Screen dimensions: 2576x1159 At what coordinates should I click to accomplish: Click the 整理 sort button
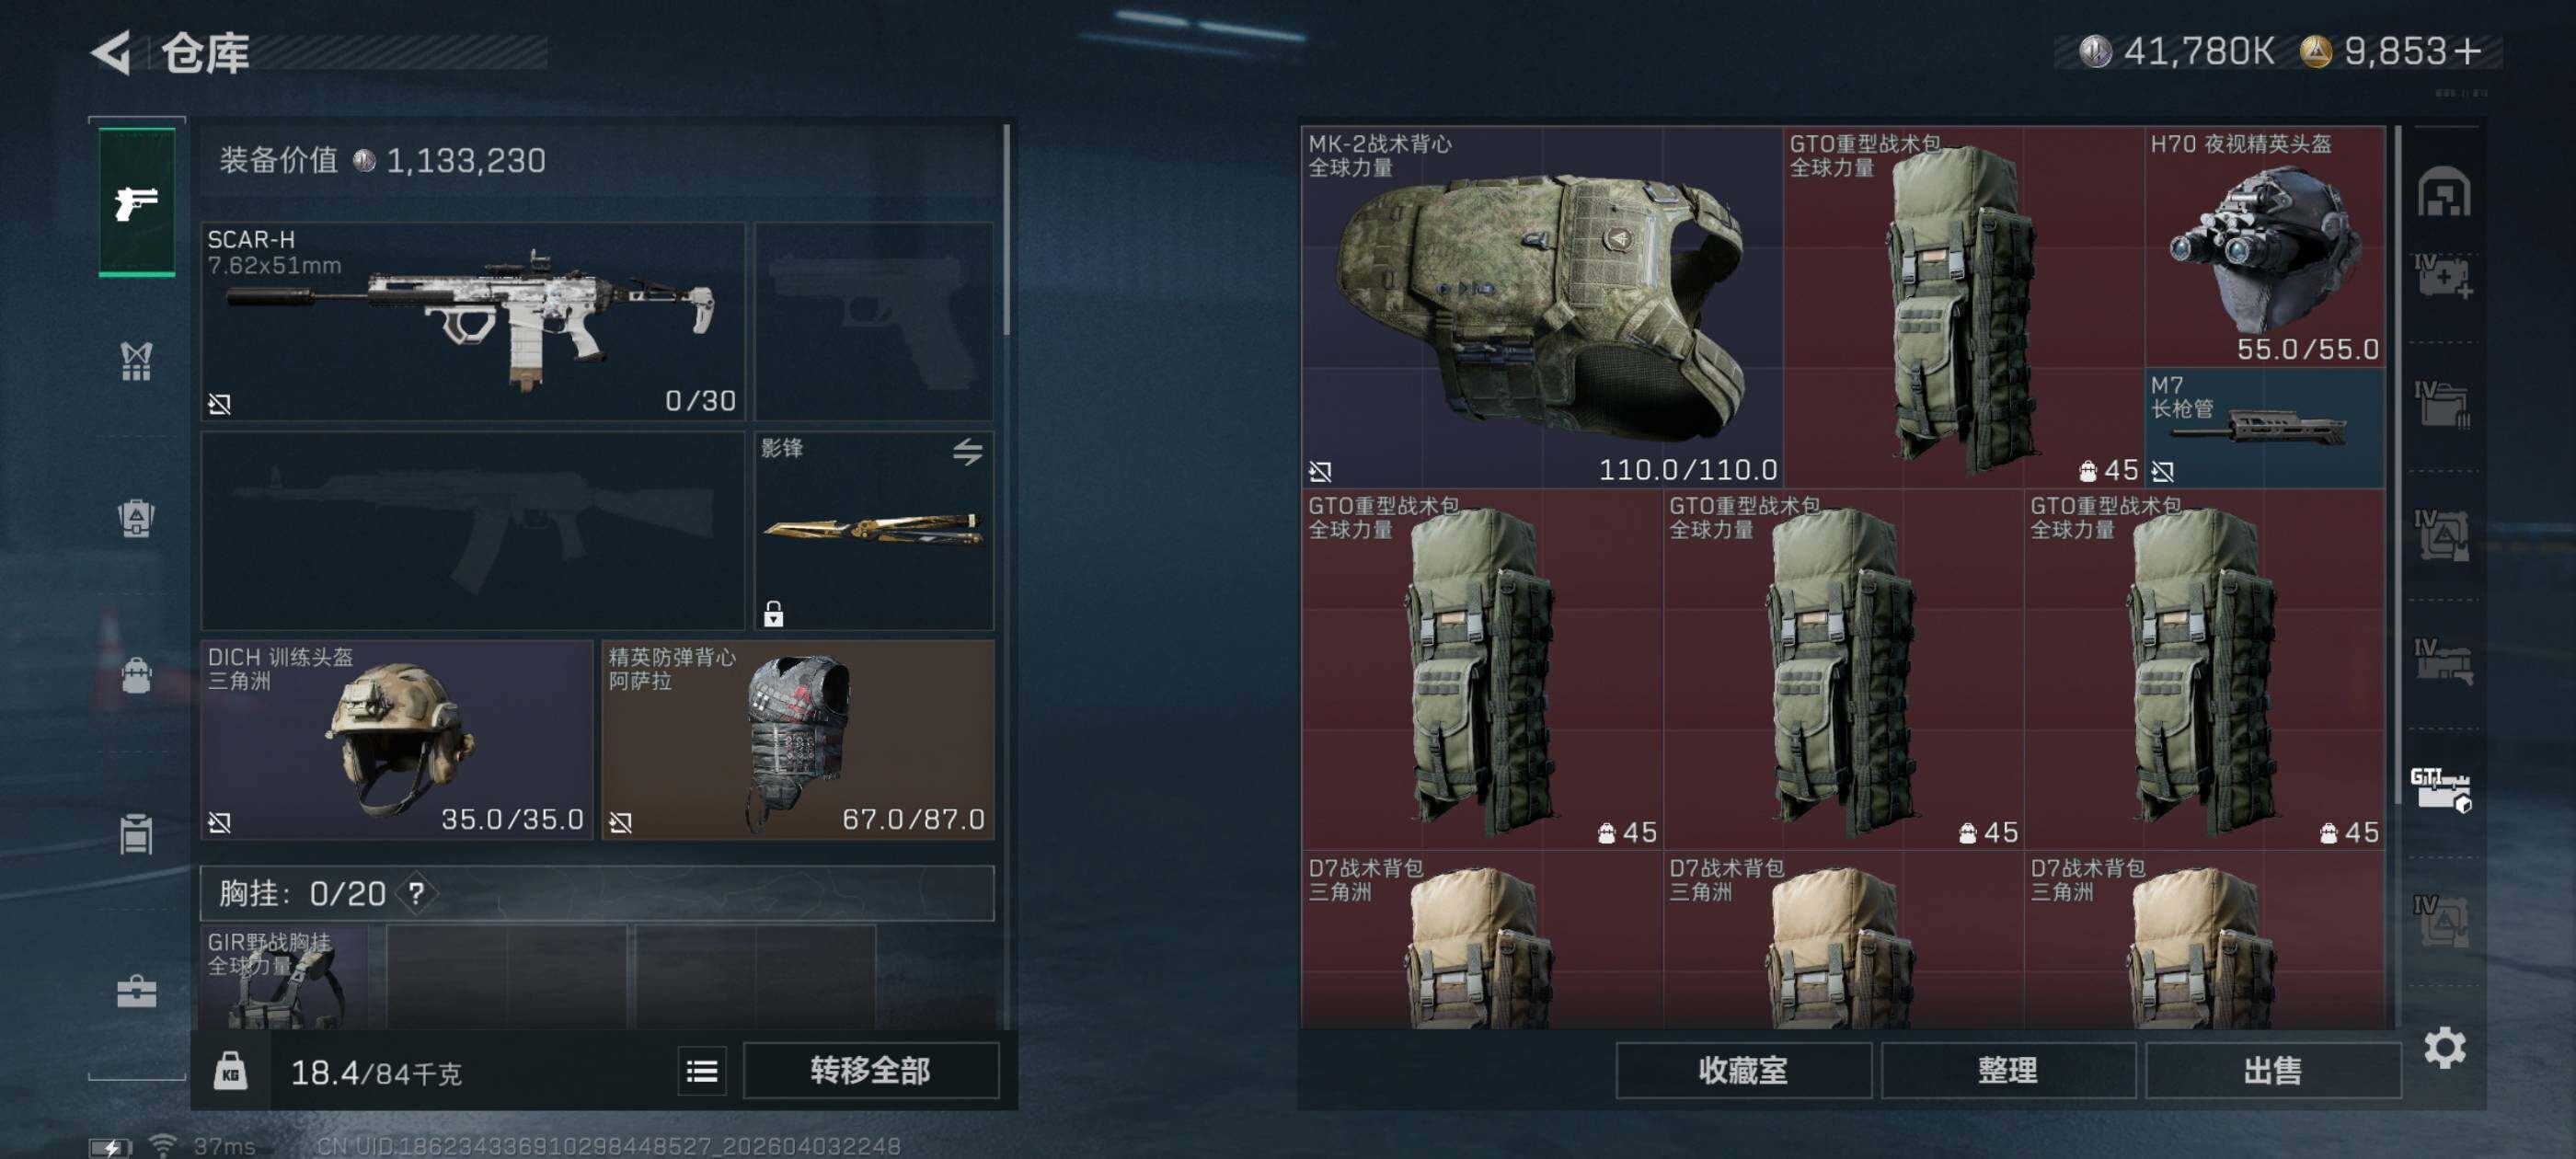pos(2007,1071)
